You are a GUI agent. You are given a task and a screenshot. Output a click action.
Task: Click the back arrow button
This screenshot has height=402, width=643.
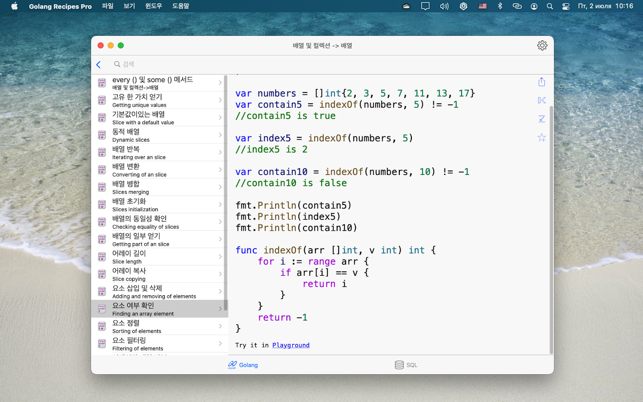point(99,64)
